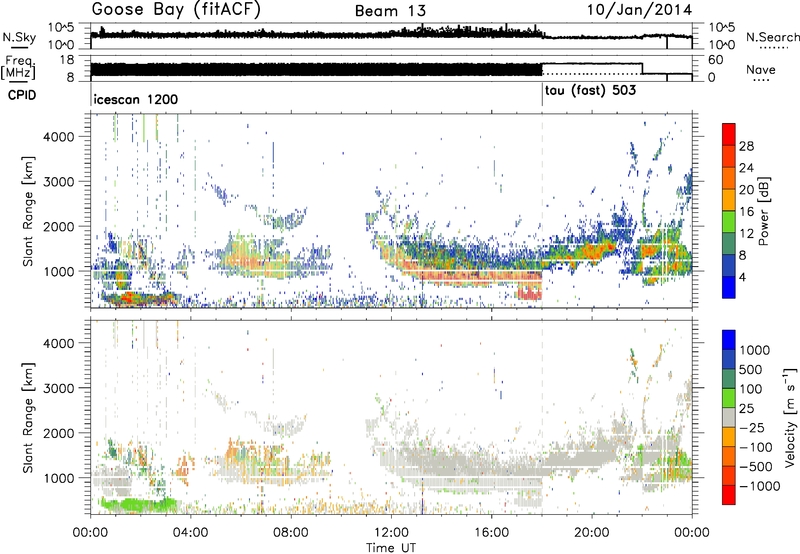The width and height of the screenshot is (800, 554).
Task: Pick the bright blue top segment of Velocity color bar
Action: pyautogui.click(x=729, y=340)
